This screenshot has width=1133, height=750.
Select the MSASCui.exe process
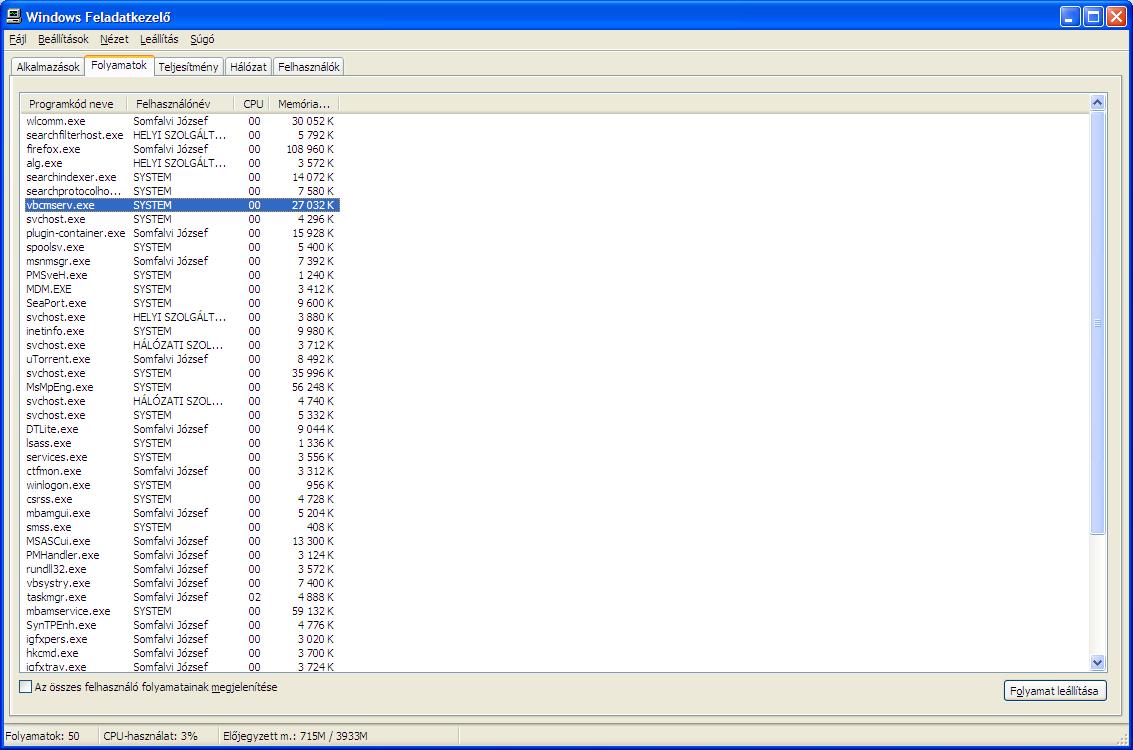[181, 541]
